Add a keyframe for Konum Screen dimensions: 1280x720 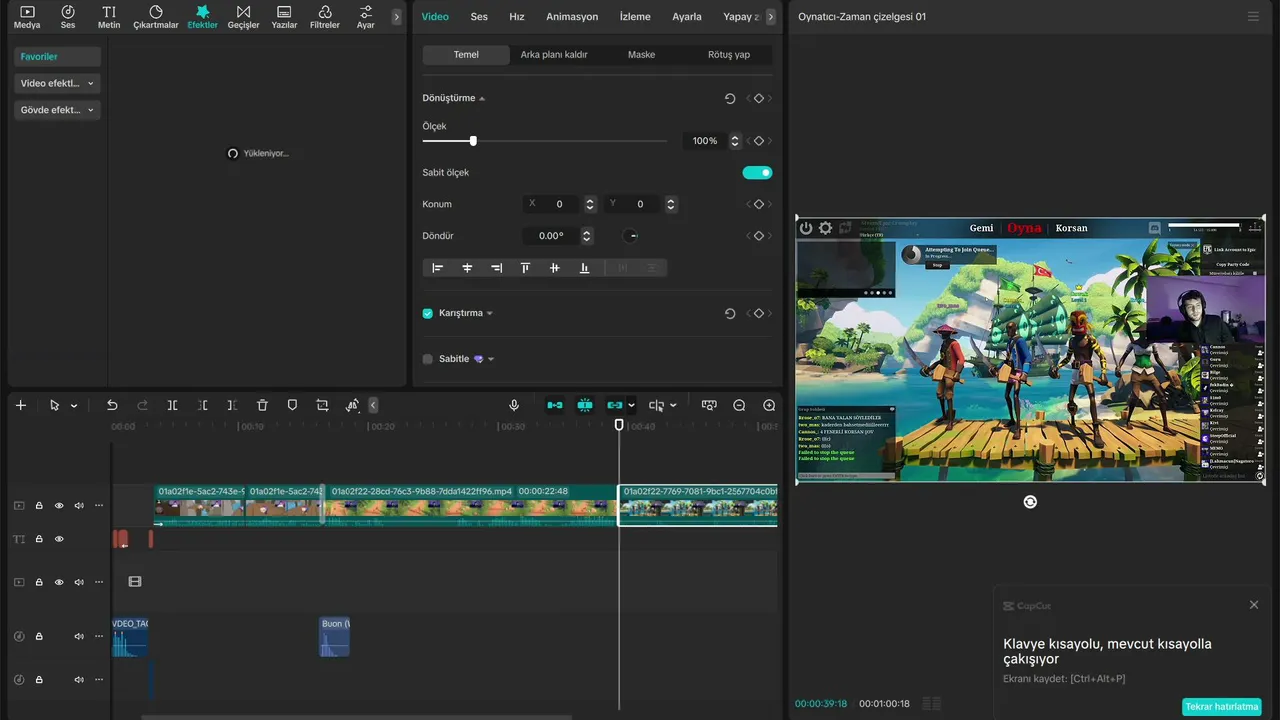tap(759, 204)
